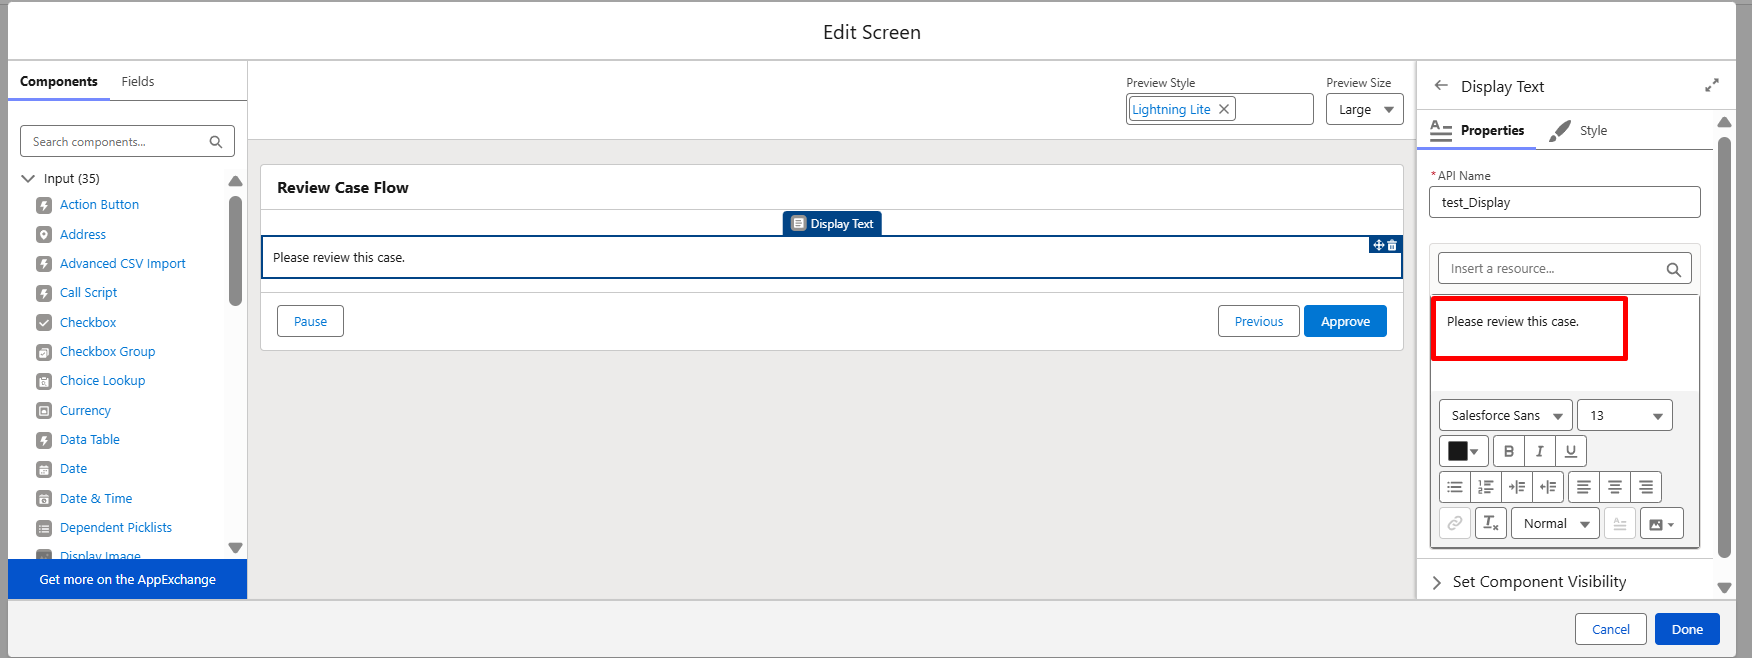The image size is (1752, 658).
Task: Align text to the right
Action: point(1646,487)
